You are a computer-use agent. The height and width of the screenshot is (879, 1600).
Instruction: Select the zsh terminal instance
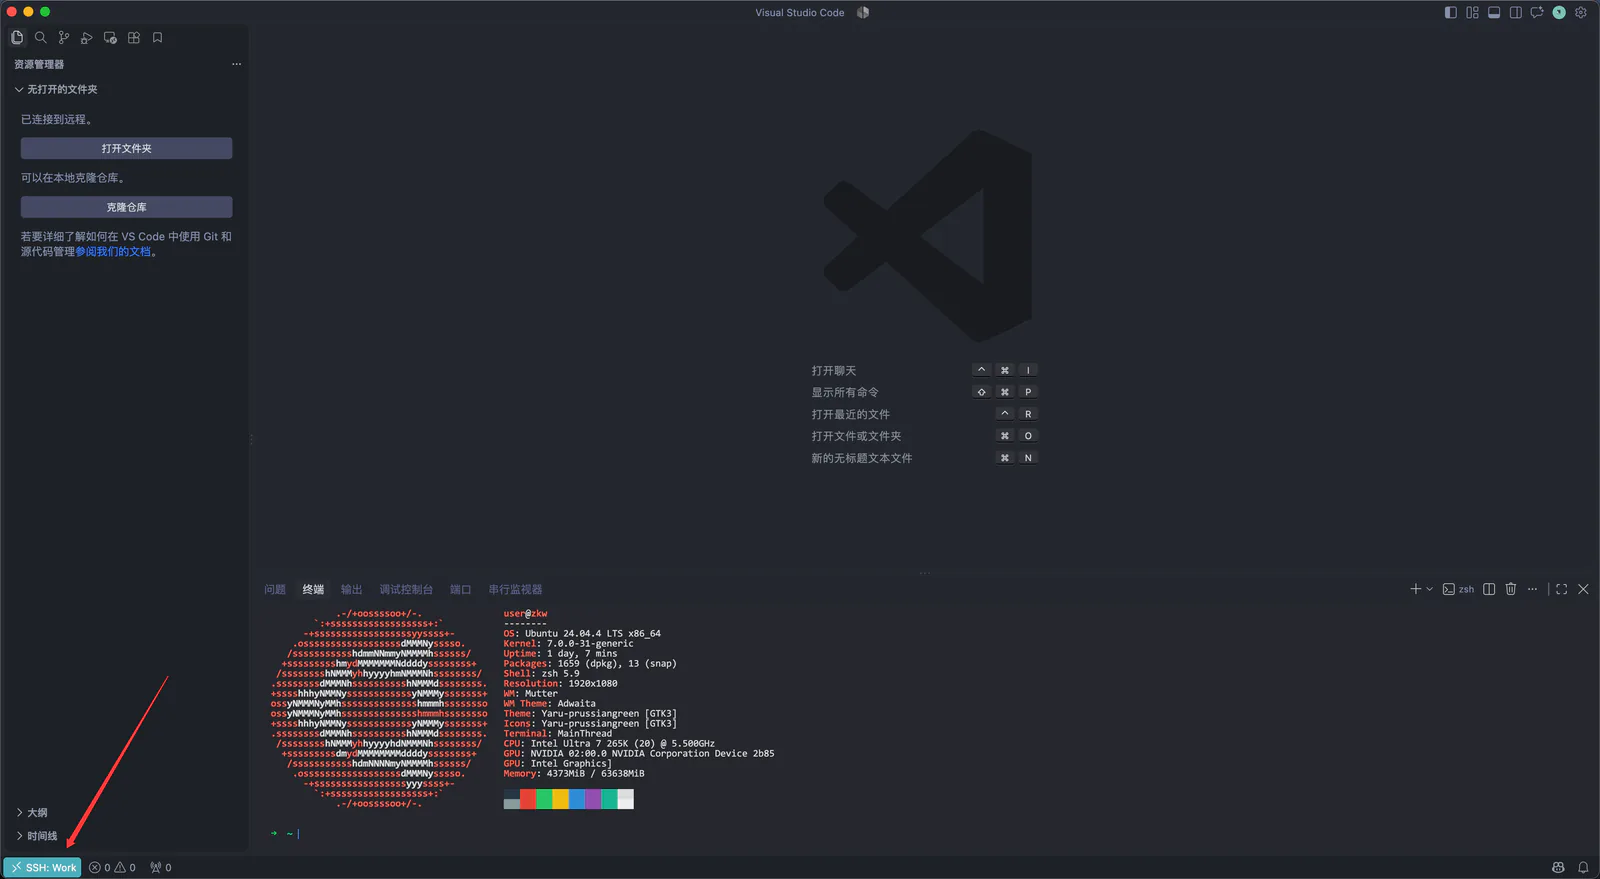click(x=1458, y=589)
